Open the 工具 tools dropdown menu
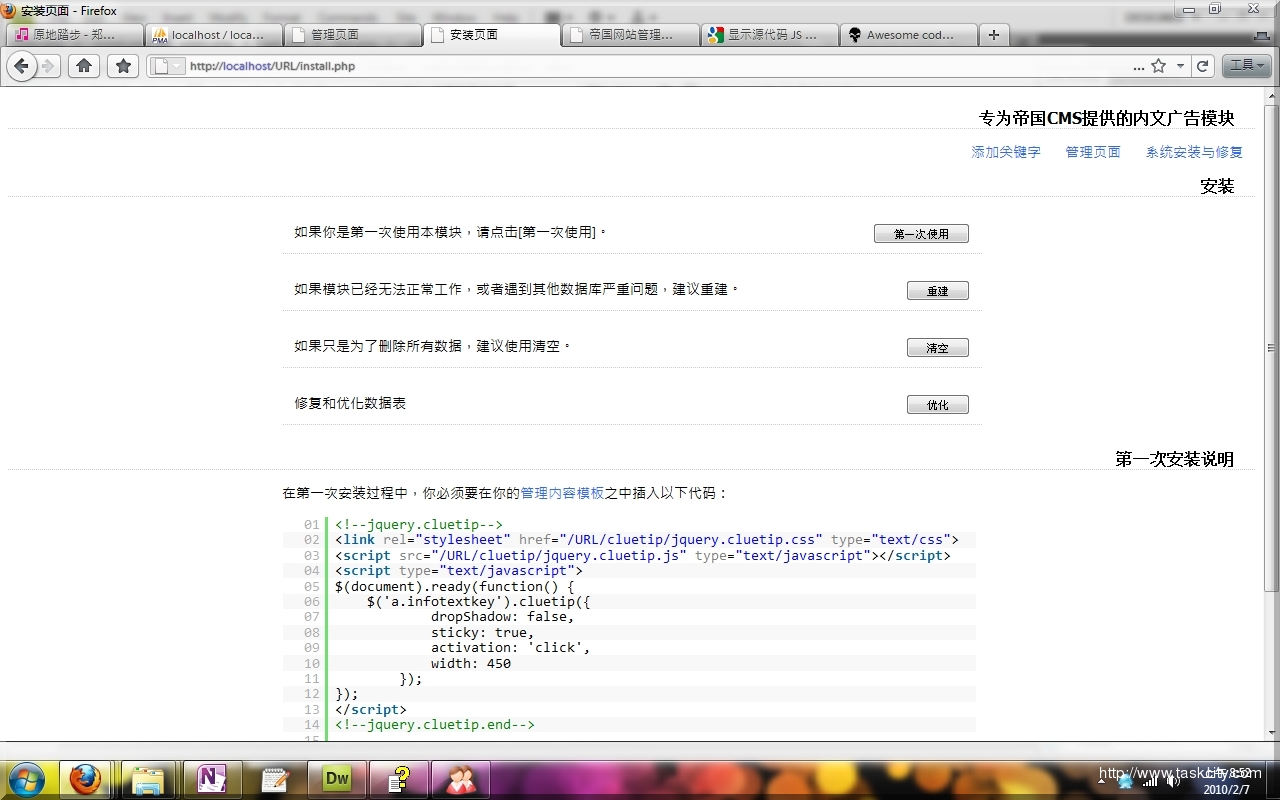This screenshot has height=800, width=1280. click(x=1246, y=66)
